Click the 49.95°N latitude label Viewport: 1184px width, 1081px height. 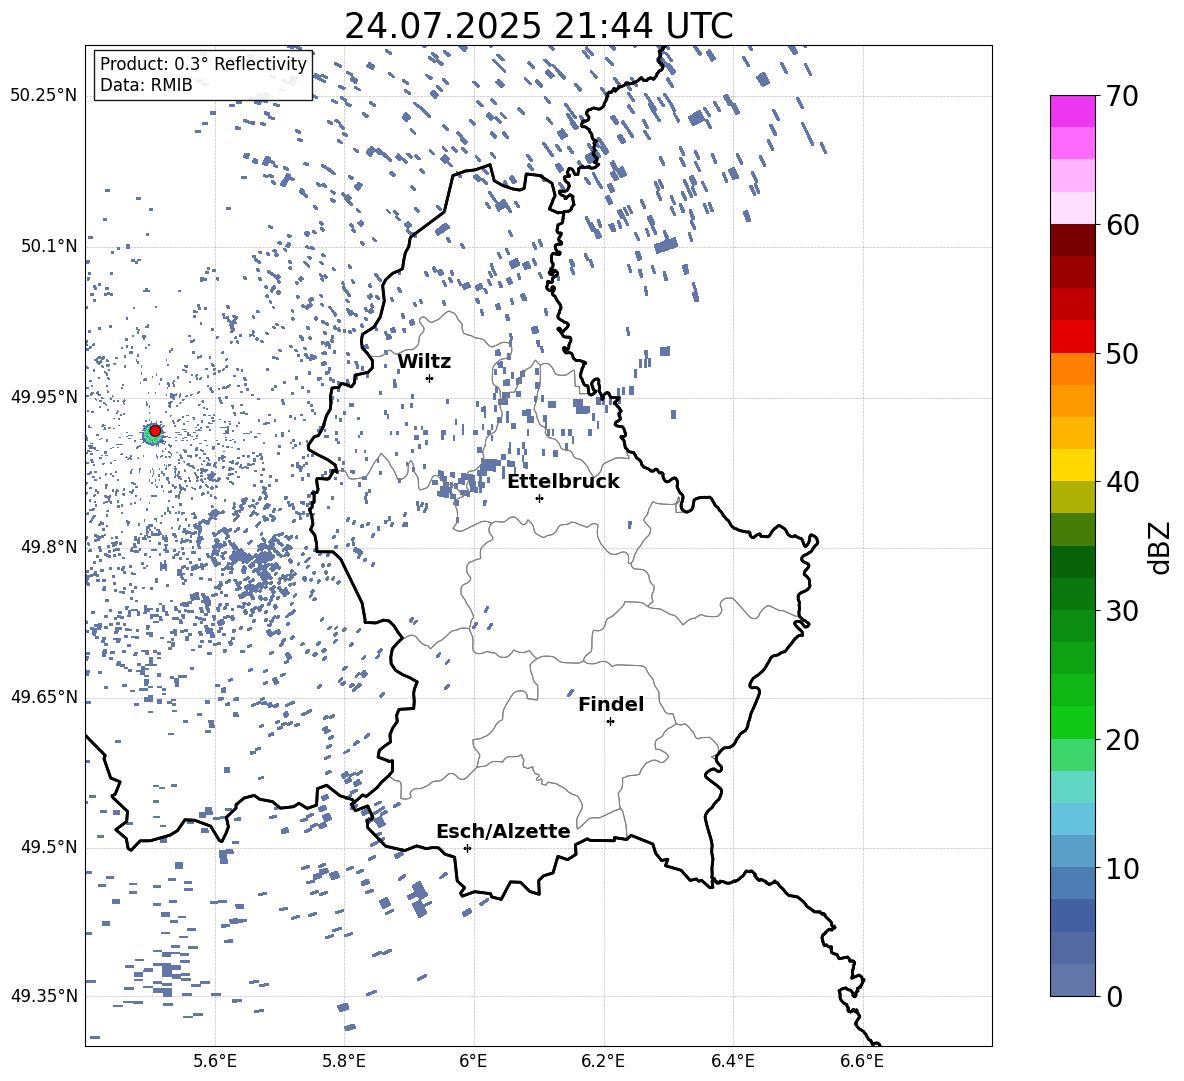coord(44,397)
